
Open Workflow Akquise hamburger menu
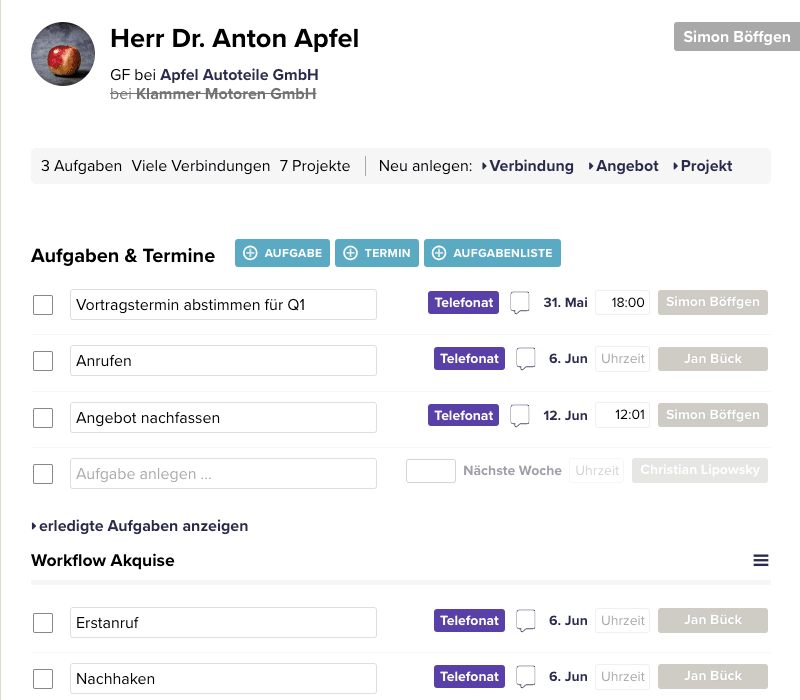(x=761, y=561)
